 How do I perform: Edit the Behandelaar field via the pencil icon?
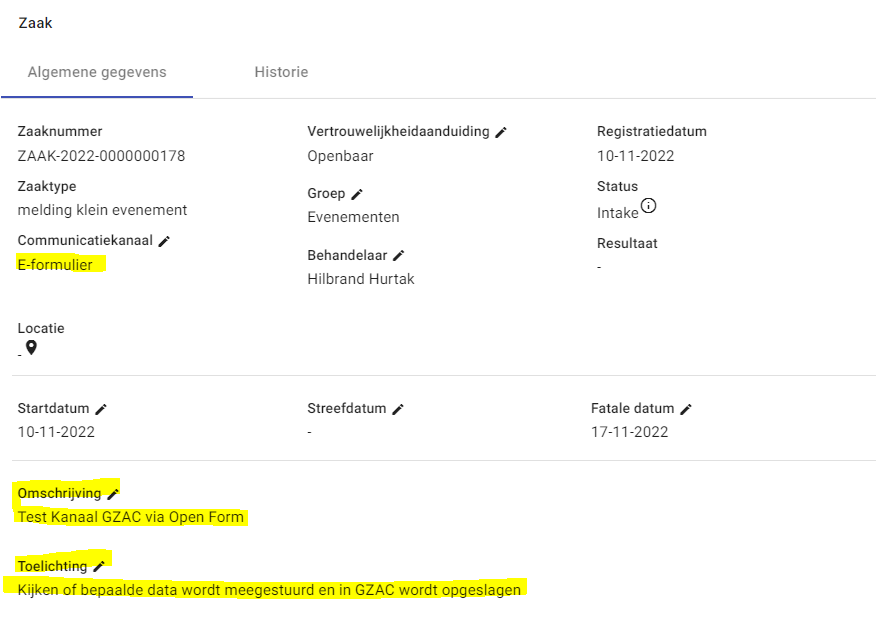coord(398,254)
